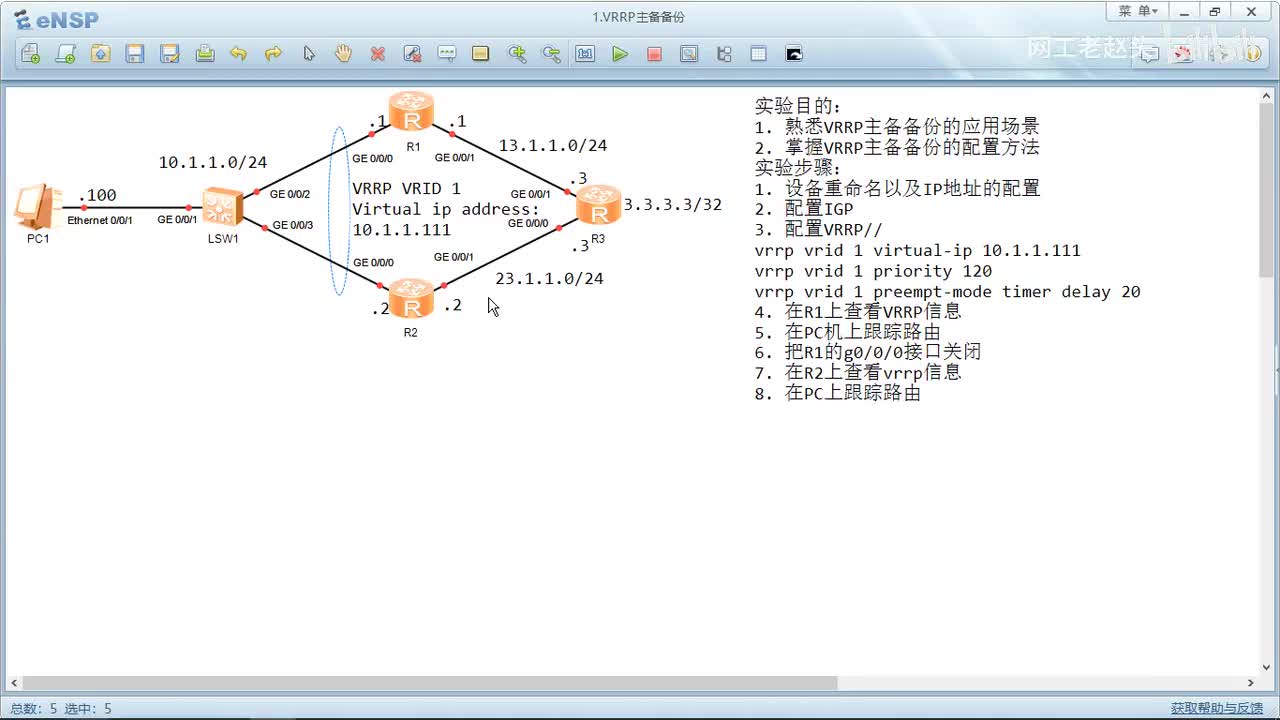The image size is (1280, 720).
Task: Click the zoom in magnifier icon
Action: (x=517, y=54)
